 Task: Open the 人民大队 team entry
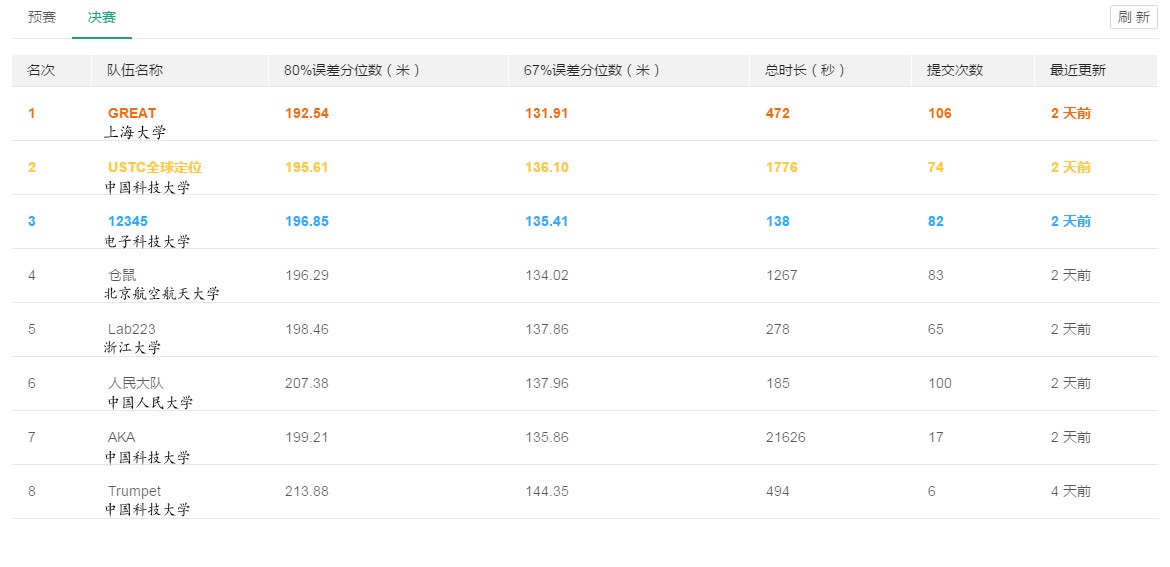[135, 383]
